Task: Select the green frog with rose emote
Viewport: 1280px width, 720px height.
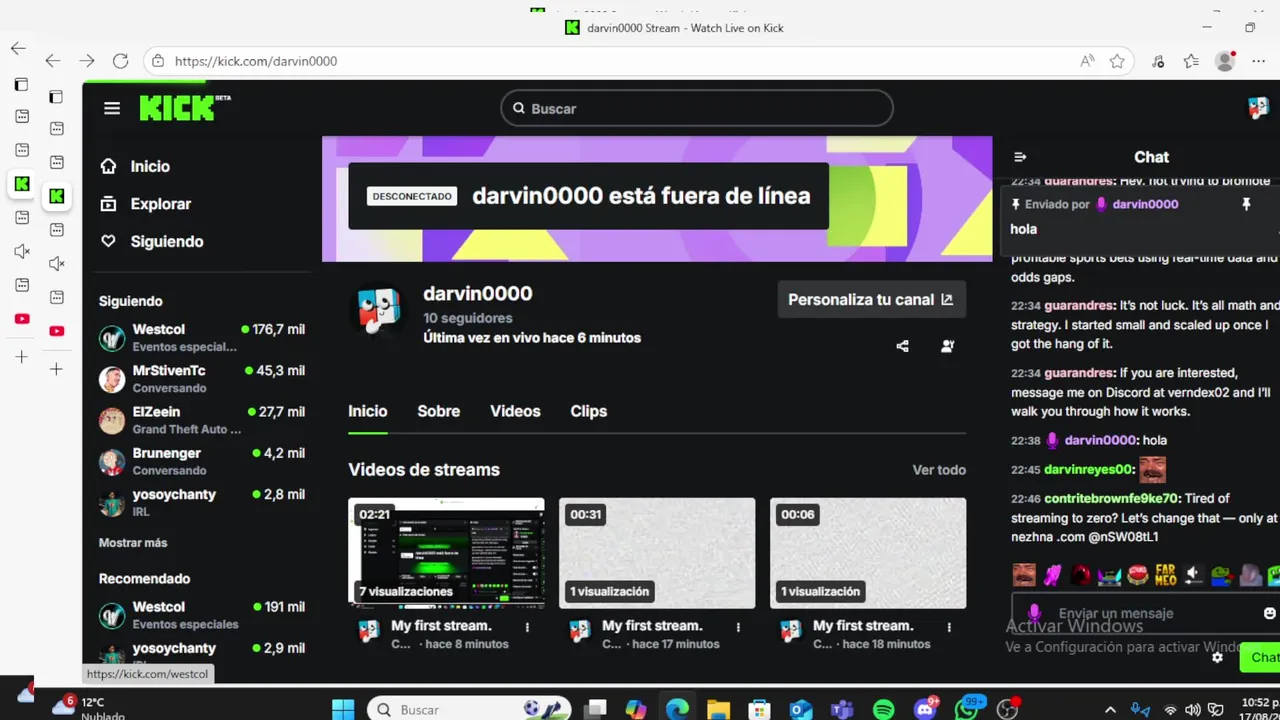Action: 1222,575
